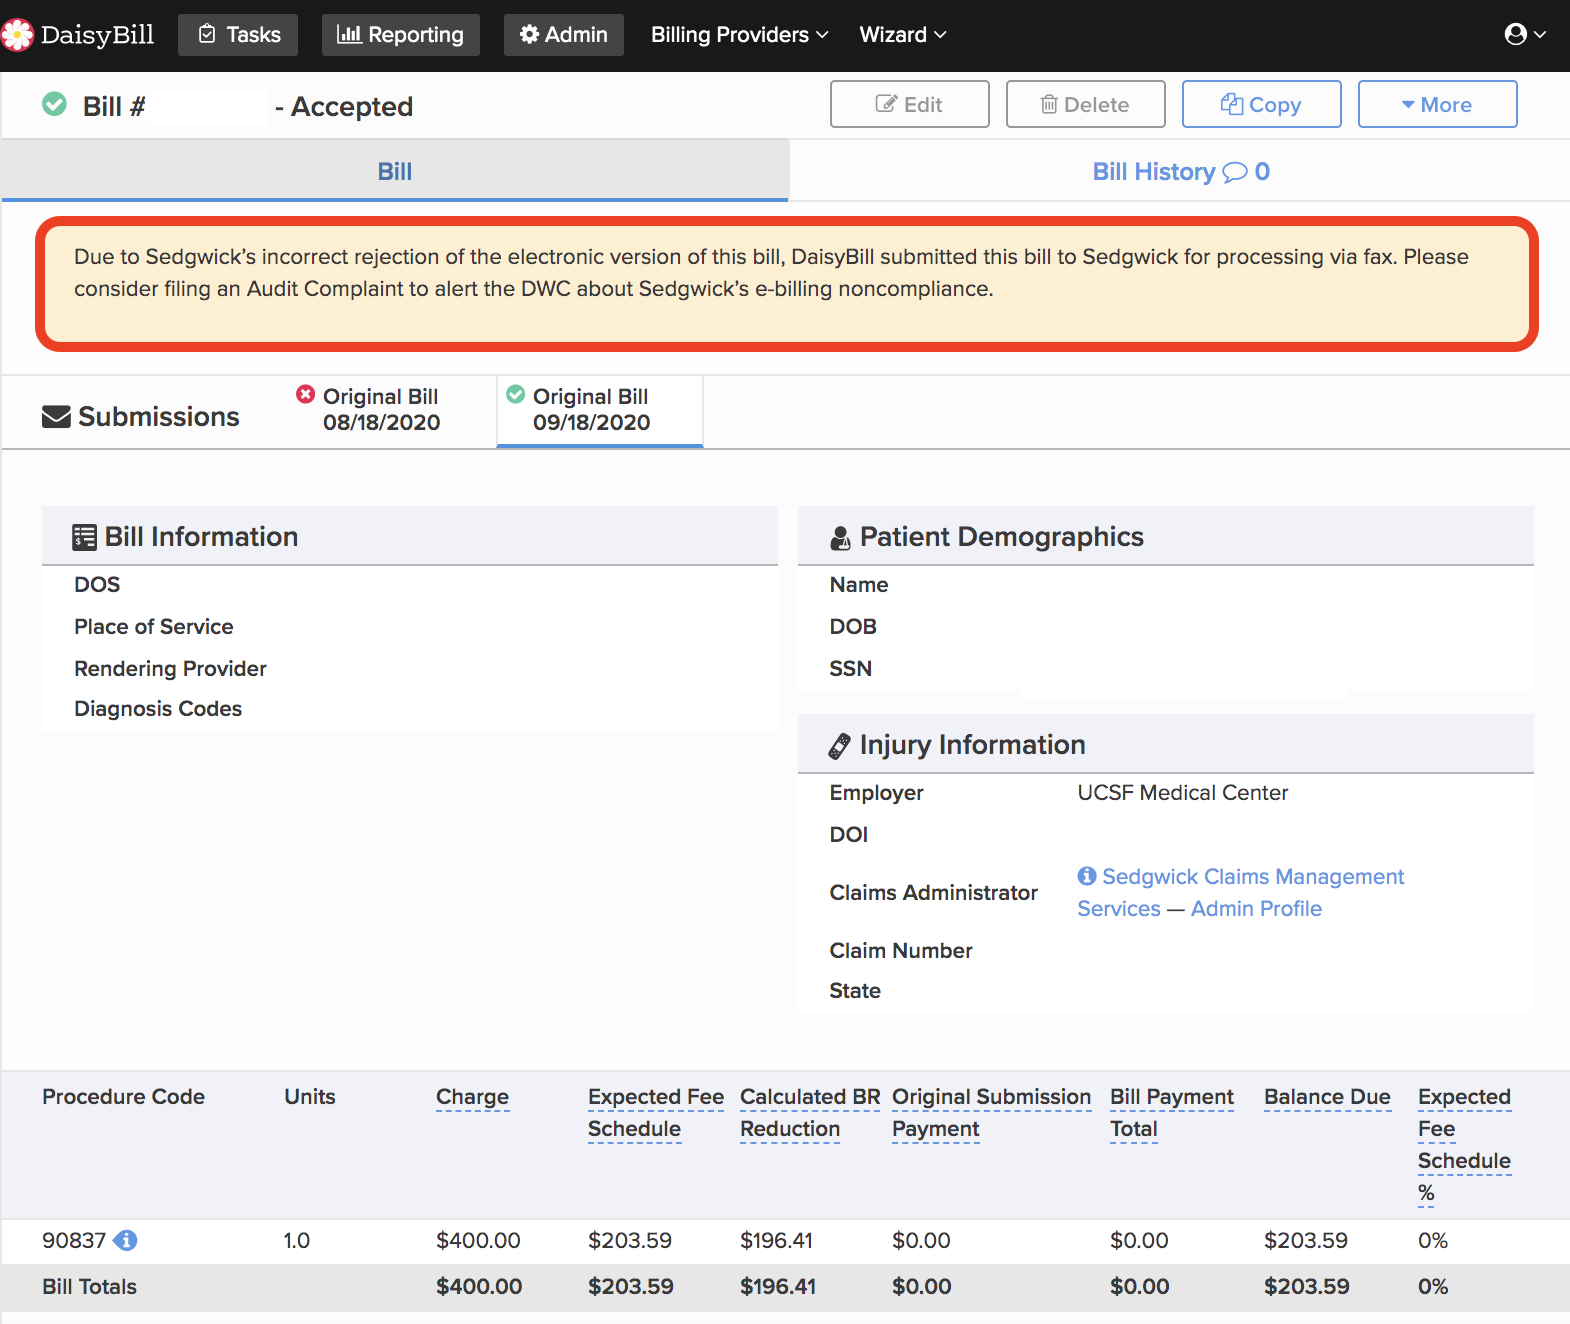1570x1324 pixels.
Task: Open the Tasks page
Action: (x=238, y=35)
